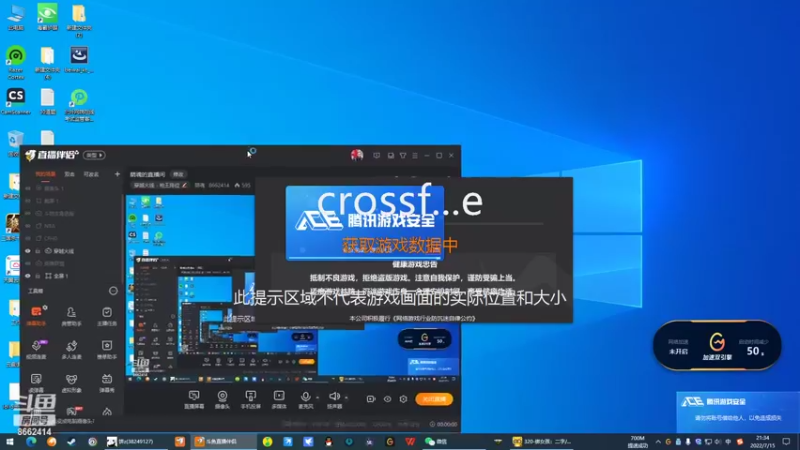This screenshot has height=450, width=800.
Task: Switch to the third scene tab
Action: (91, 174)
